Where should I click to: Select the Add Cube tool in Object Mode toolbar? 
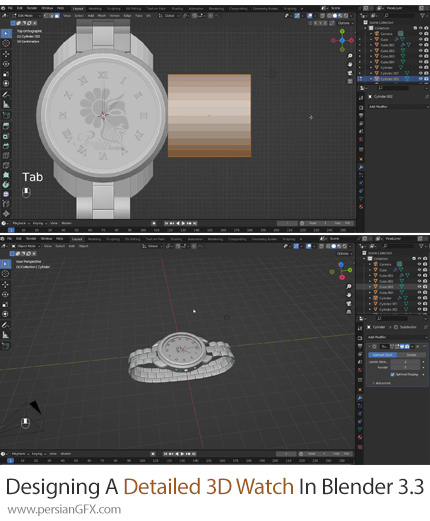click(x=6, y=346)
